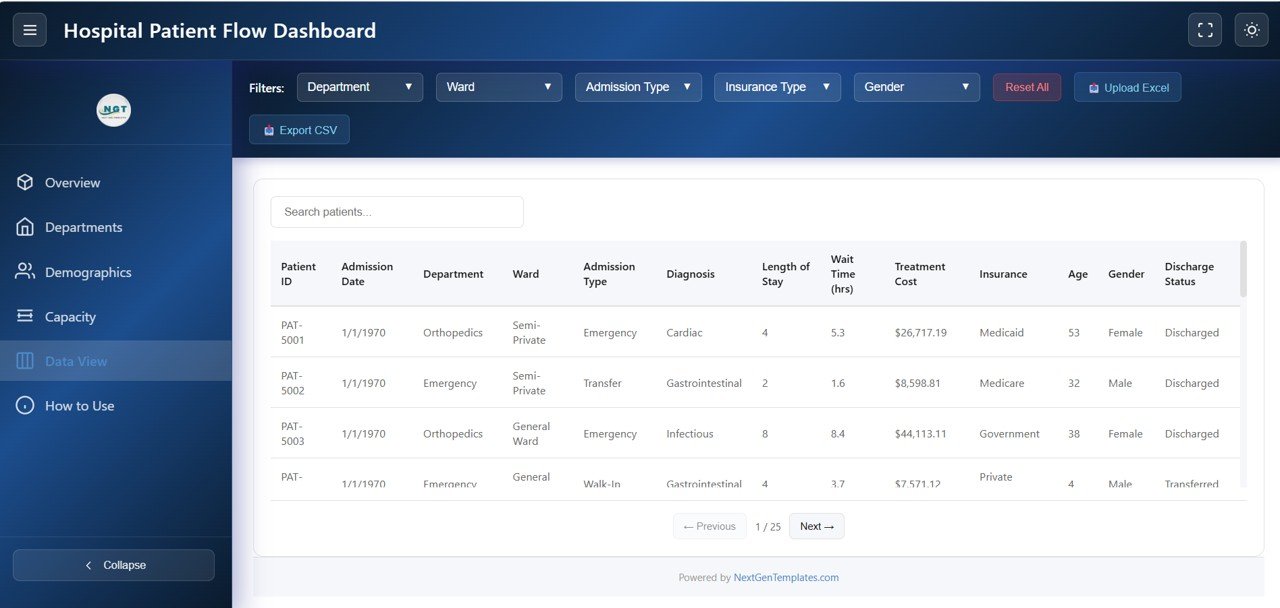Click the Reset All button
This screenshot has width=1280, height=608.
pos(1026,87)
